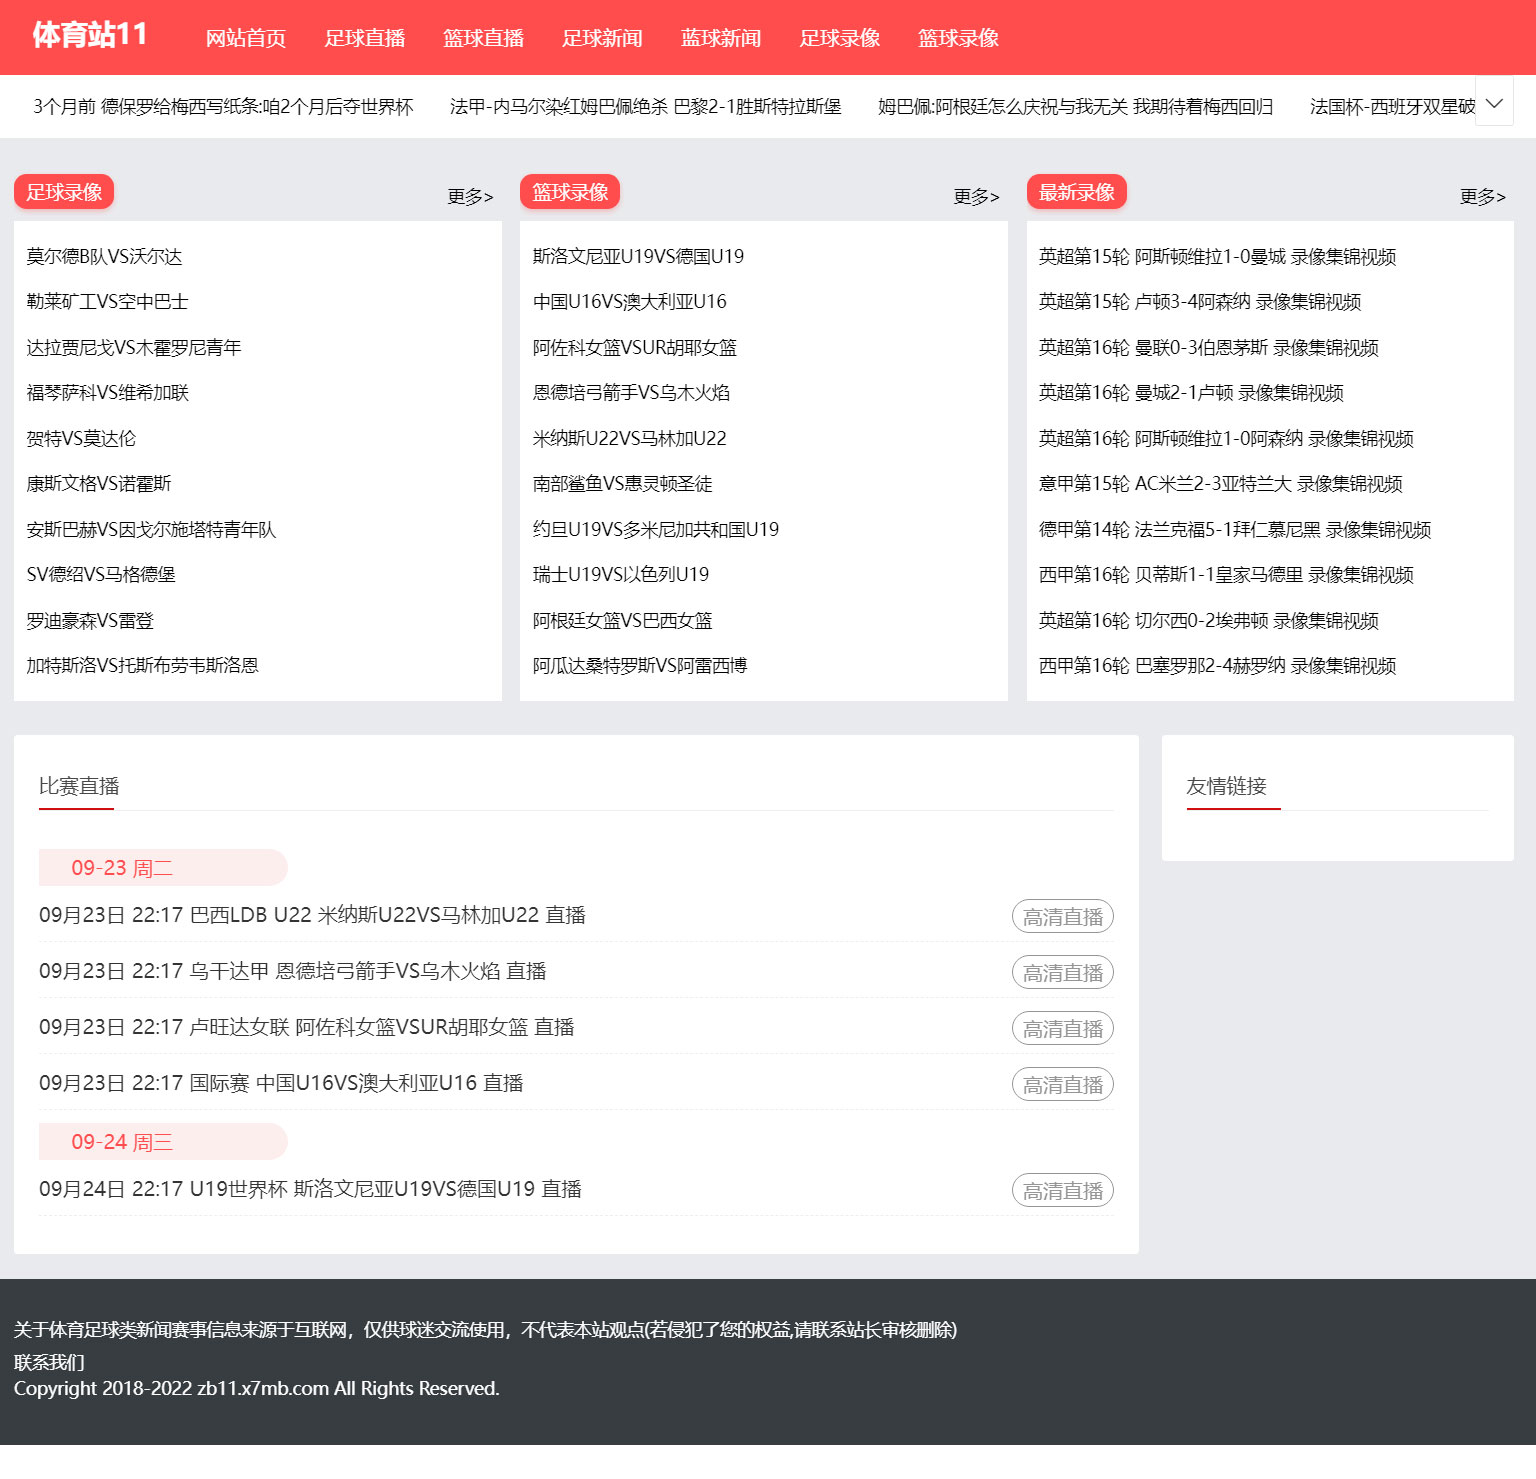Open 阿根廷女篮VS巴西女篮 basketball replay link
Viewport: 1536px width, 1479px height.
coord(622,620)
